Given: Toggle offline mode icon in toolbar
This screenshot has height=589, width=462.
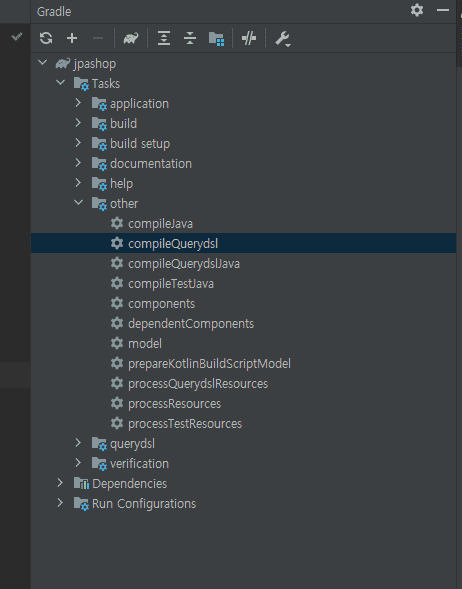Looking at the screenshot, I should pyautogui.click(x=249, y=38).
